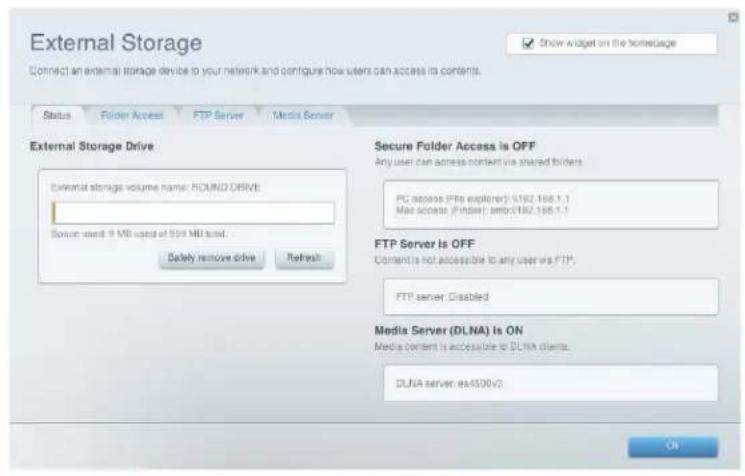This screenshot has width=745, height=476.
Task: Confirm with the OK button
Action: click(672, 446)
